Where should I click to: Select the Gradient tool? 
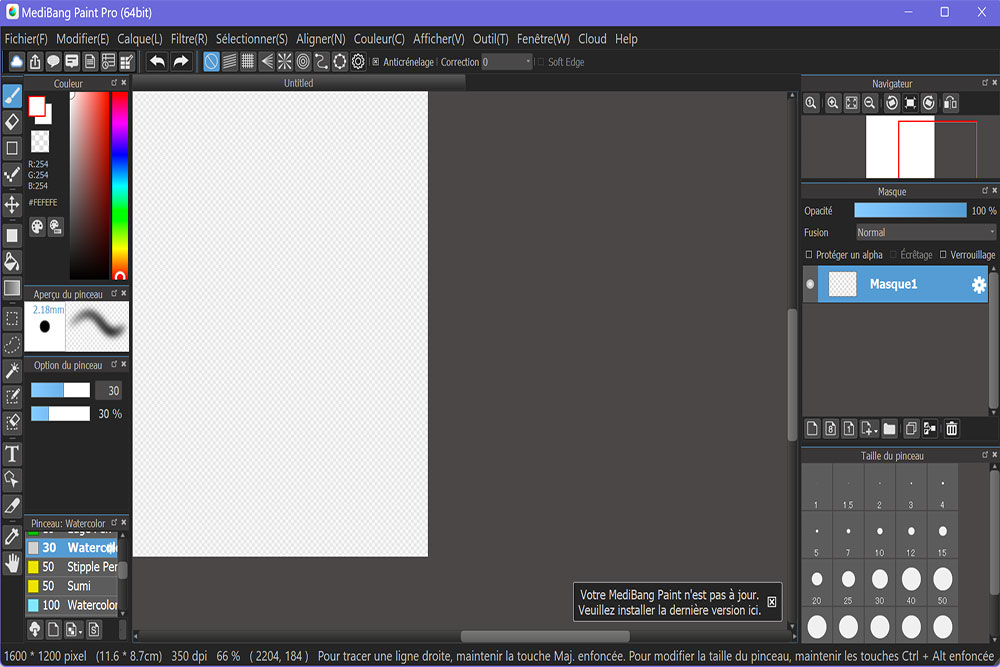12,288
